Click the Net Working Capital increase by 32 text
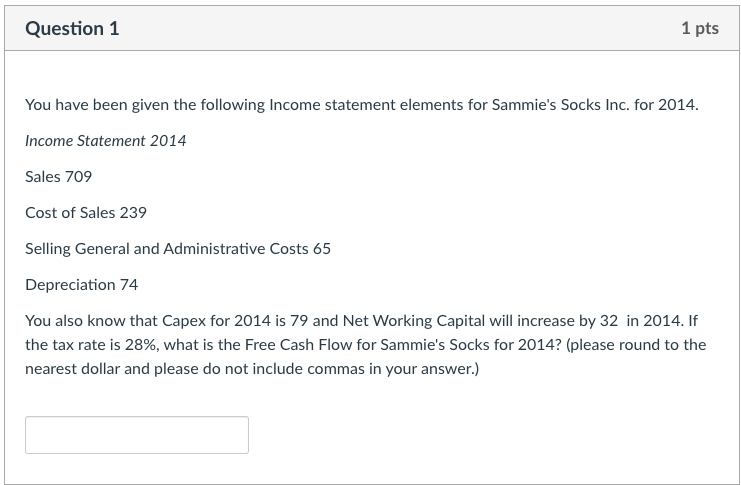The image size is (741, 485). click(480, 321)
